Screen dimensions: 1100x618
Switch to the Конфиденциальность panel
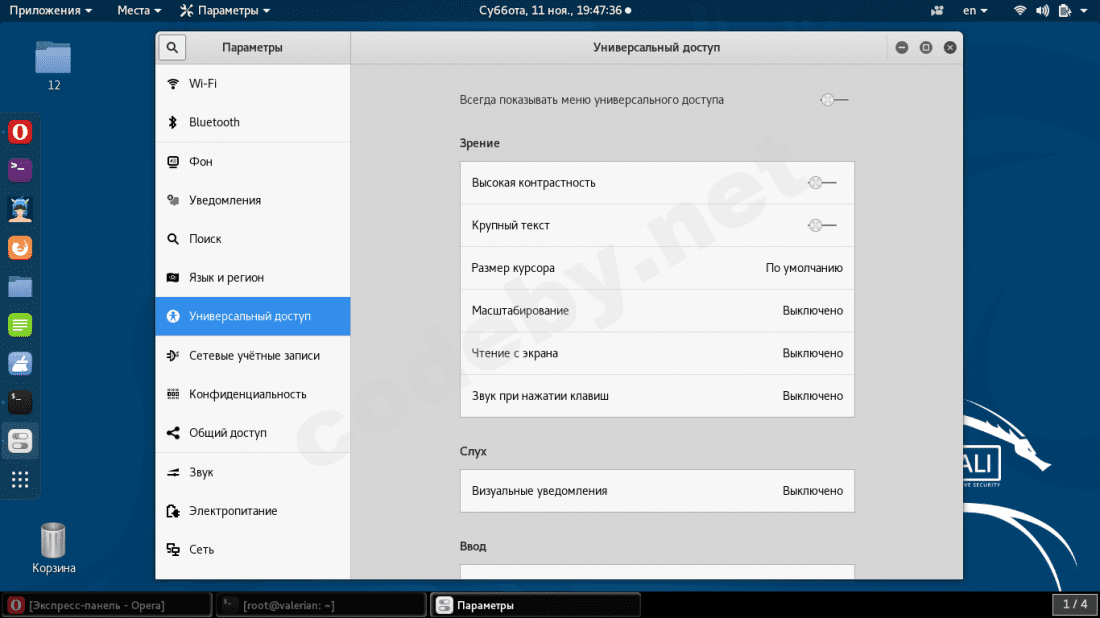point(253,394)
